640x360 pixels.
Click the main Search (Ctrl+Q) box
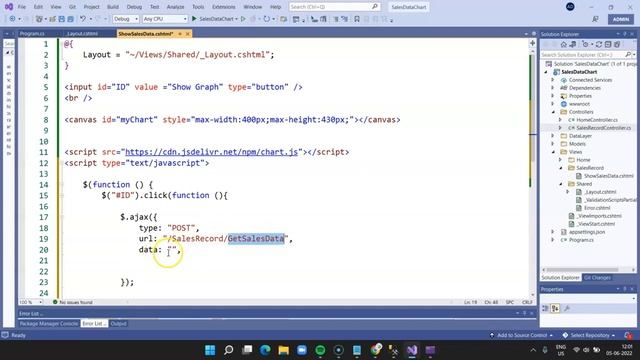334,7
